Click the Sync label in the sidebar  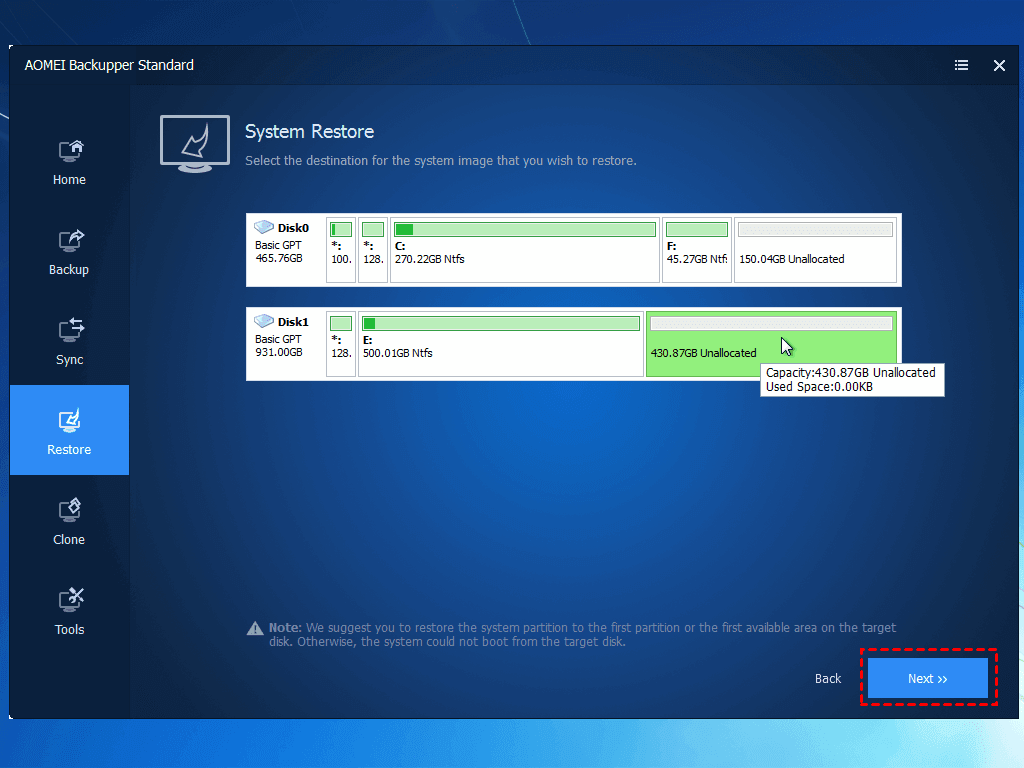[69, 360]
